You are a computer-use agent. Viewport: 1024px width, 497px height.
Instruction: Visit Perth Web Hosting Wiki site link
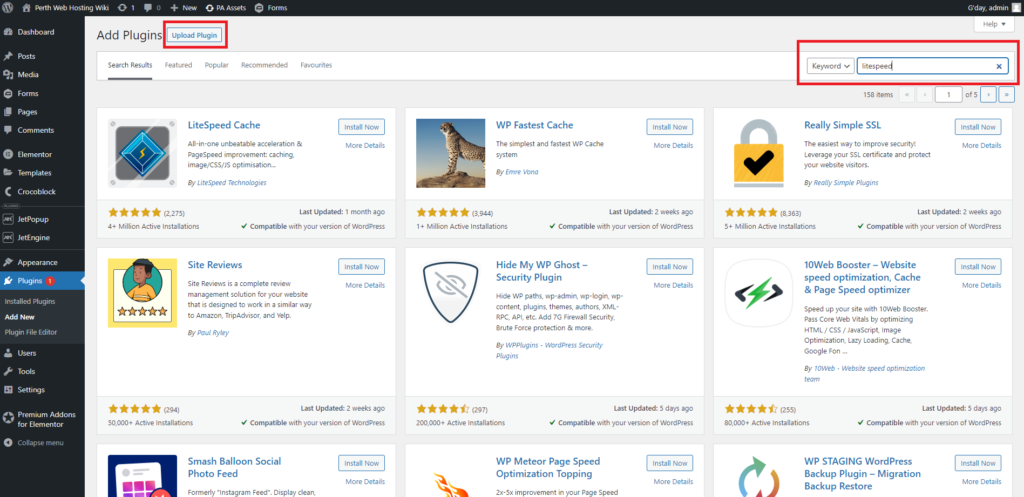pyautogui.click(x=65, y=8)
